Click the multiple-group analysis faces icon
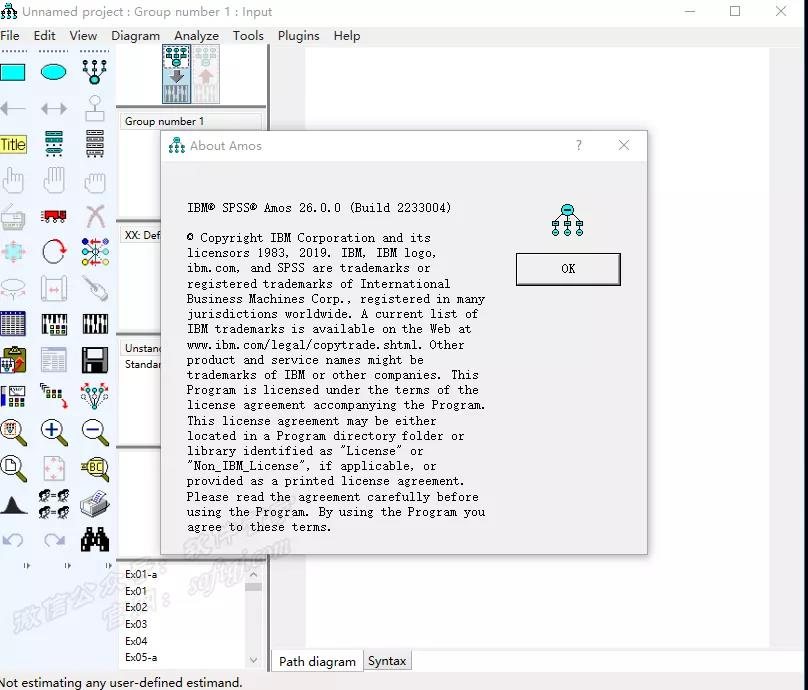The image size is (808, 690). [54, 504]
